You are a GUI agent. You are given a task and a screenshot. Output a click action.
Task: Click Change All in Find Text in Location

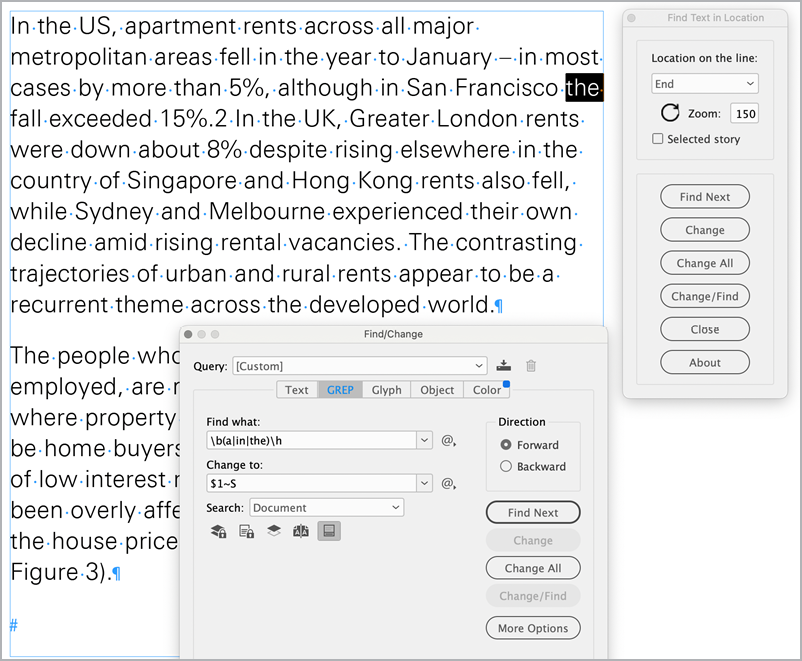[x=705, y=263]
